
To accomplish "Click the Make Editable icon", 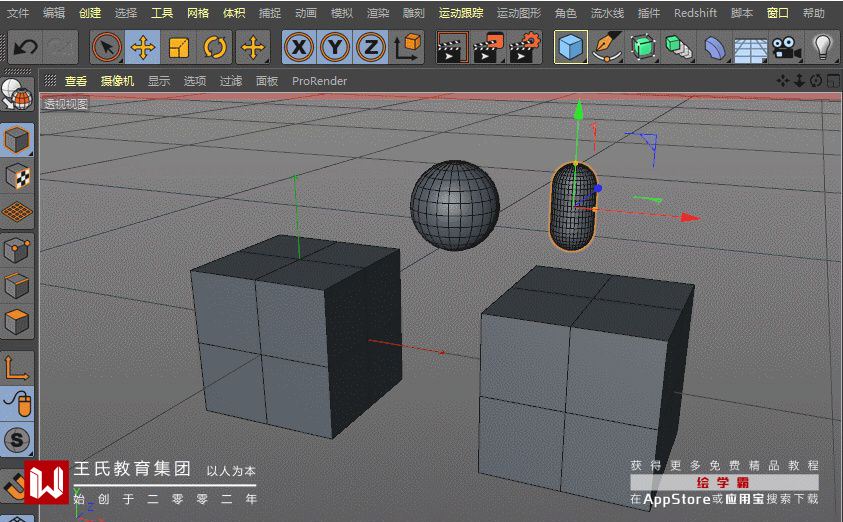I will click(x=17, y=95).
